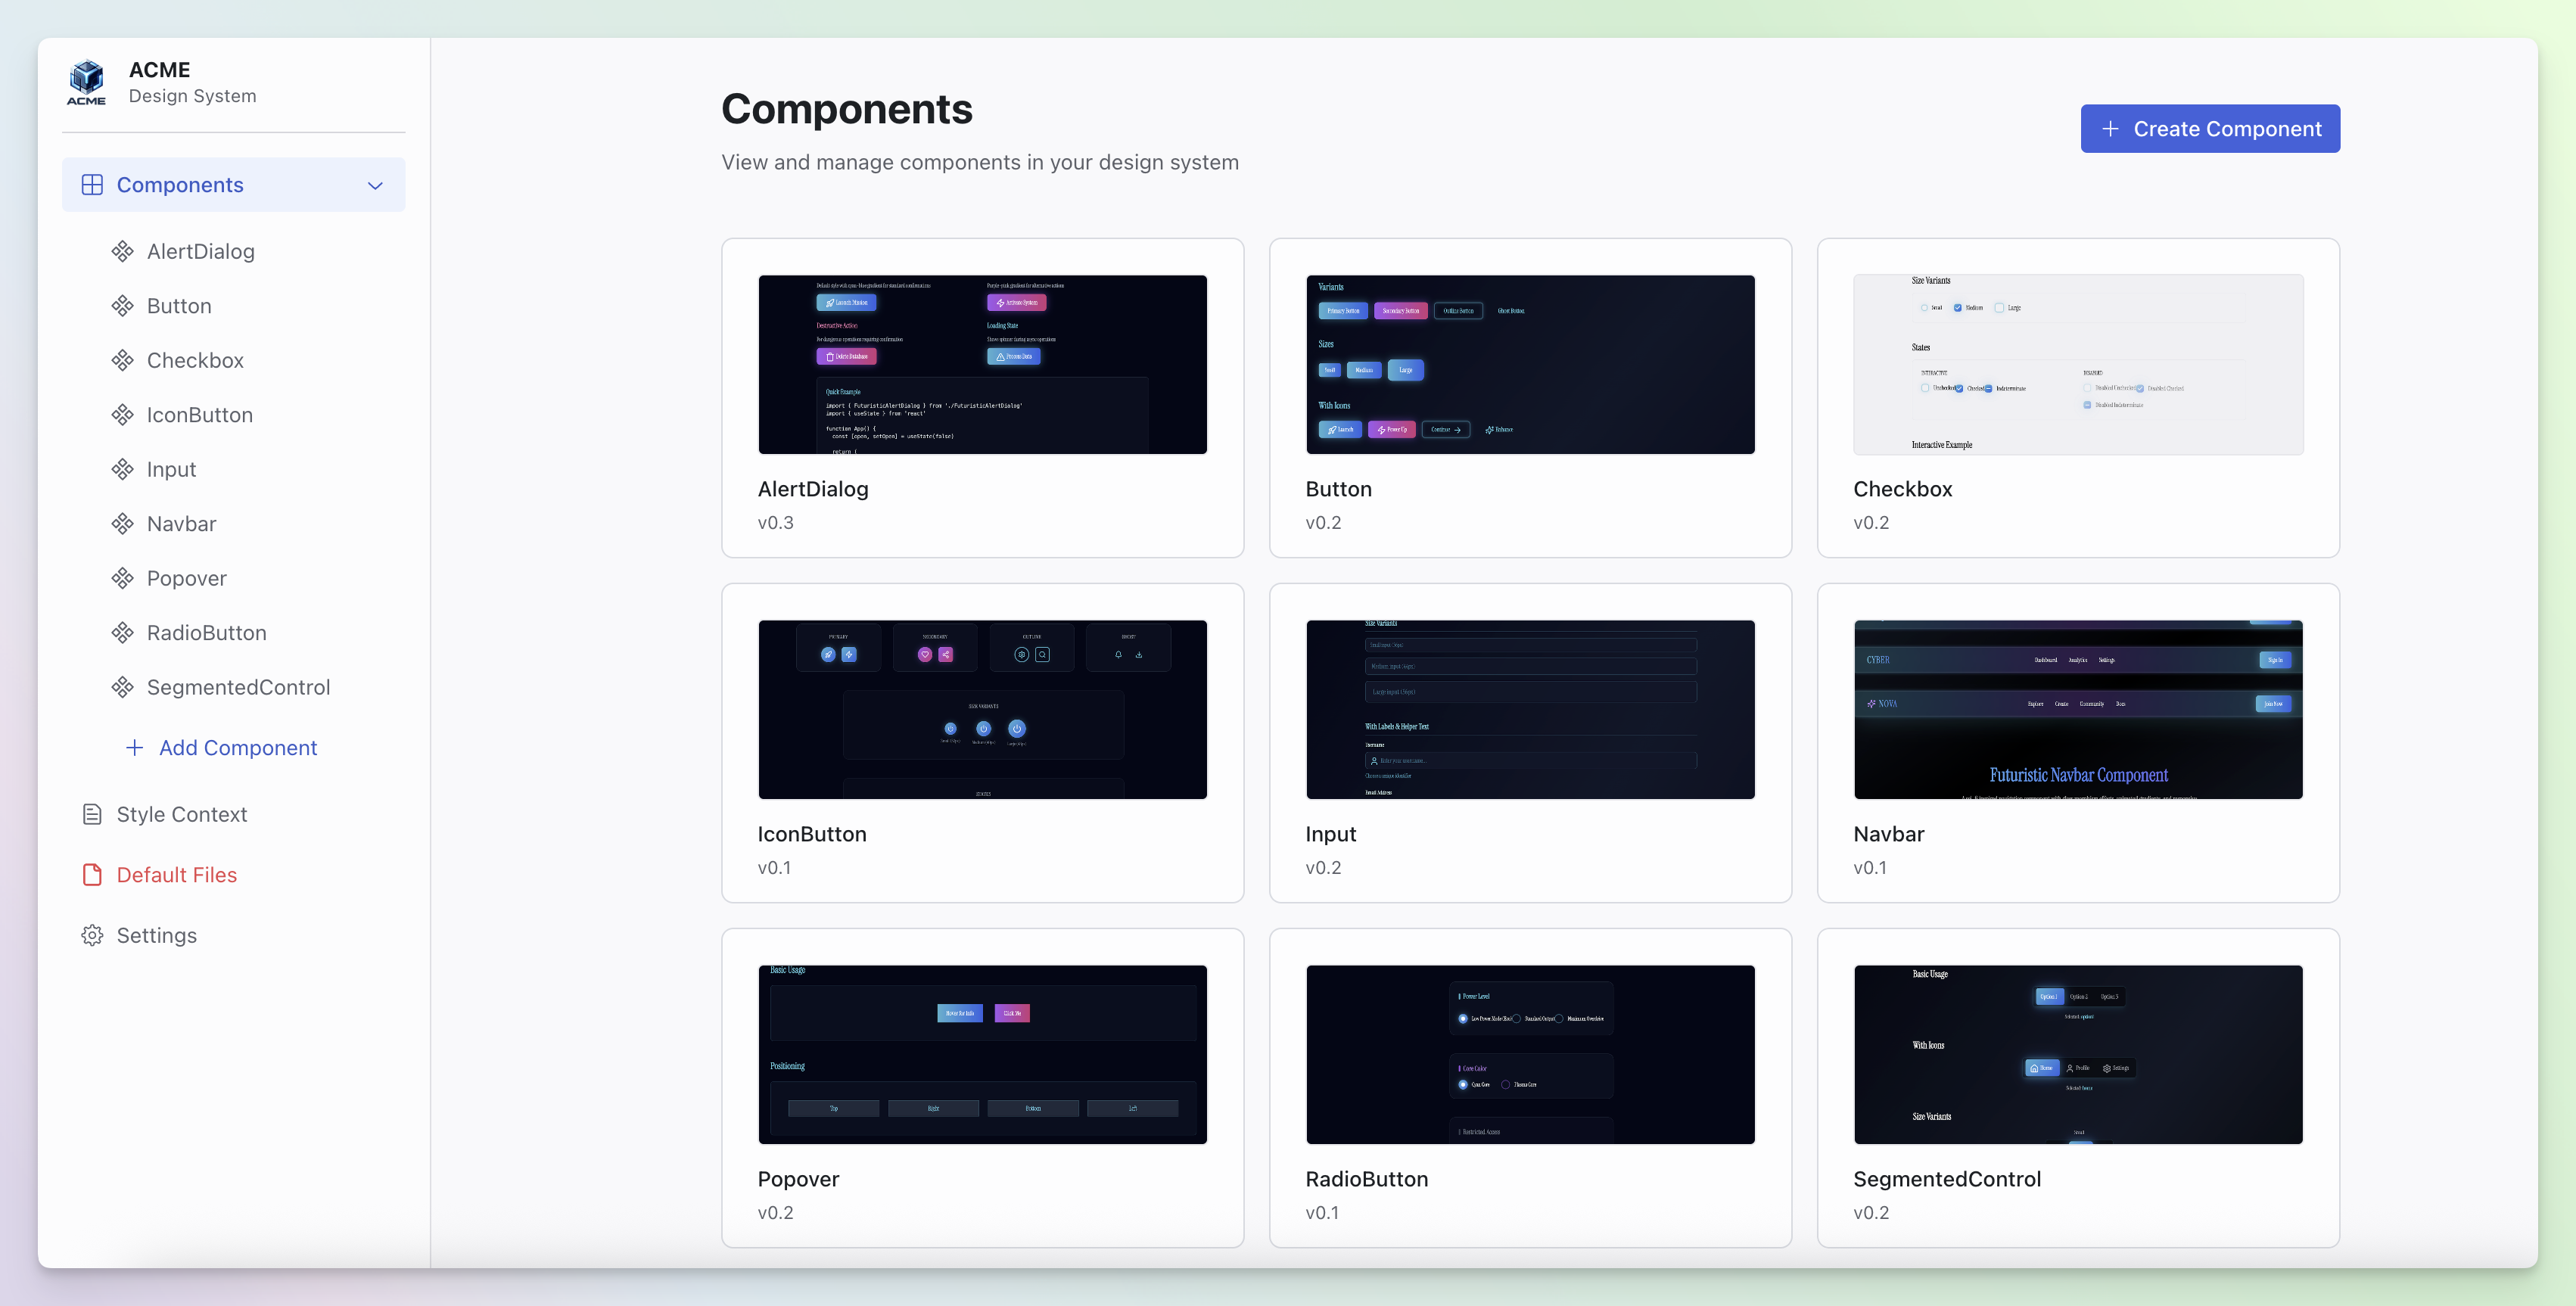Click the diamond icon beside SegmentedControl

pos(123,687)
